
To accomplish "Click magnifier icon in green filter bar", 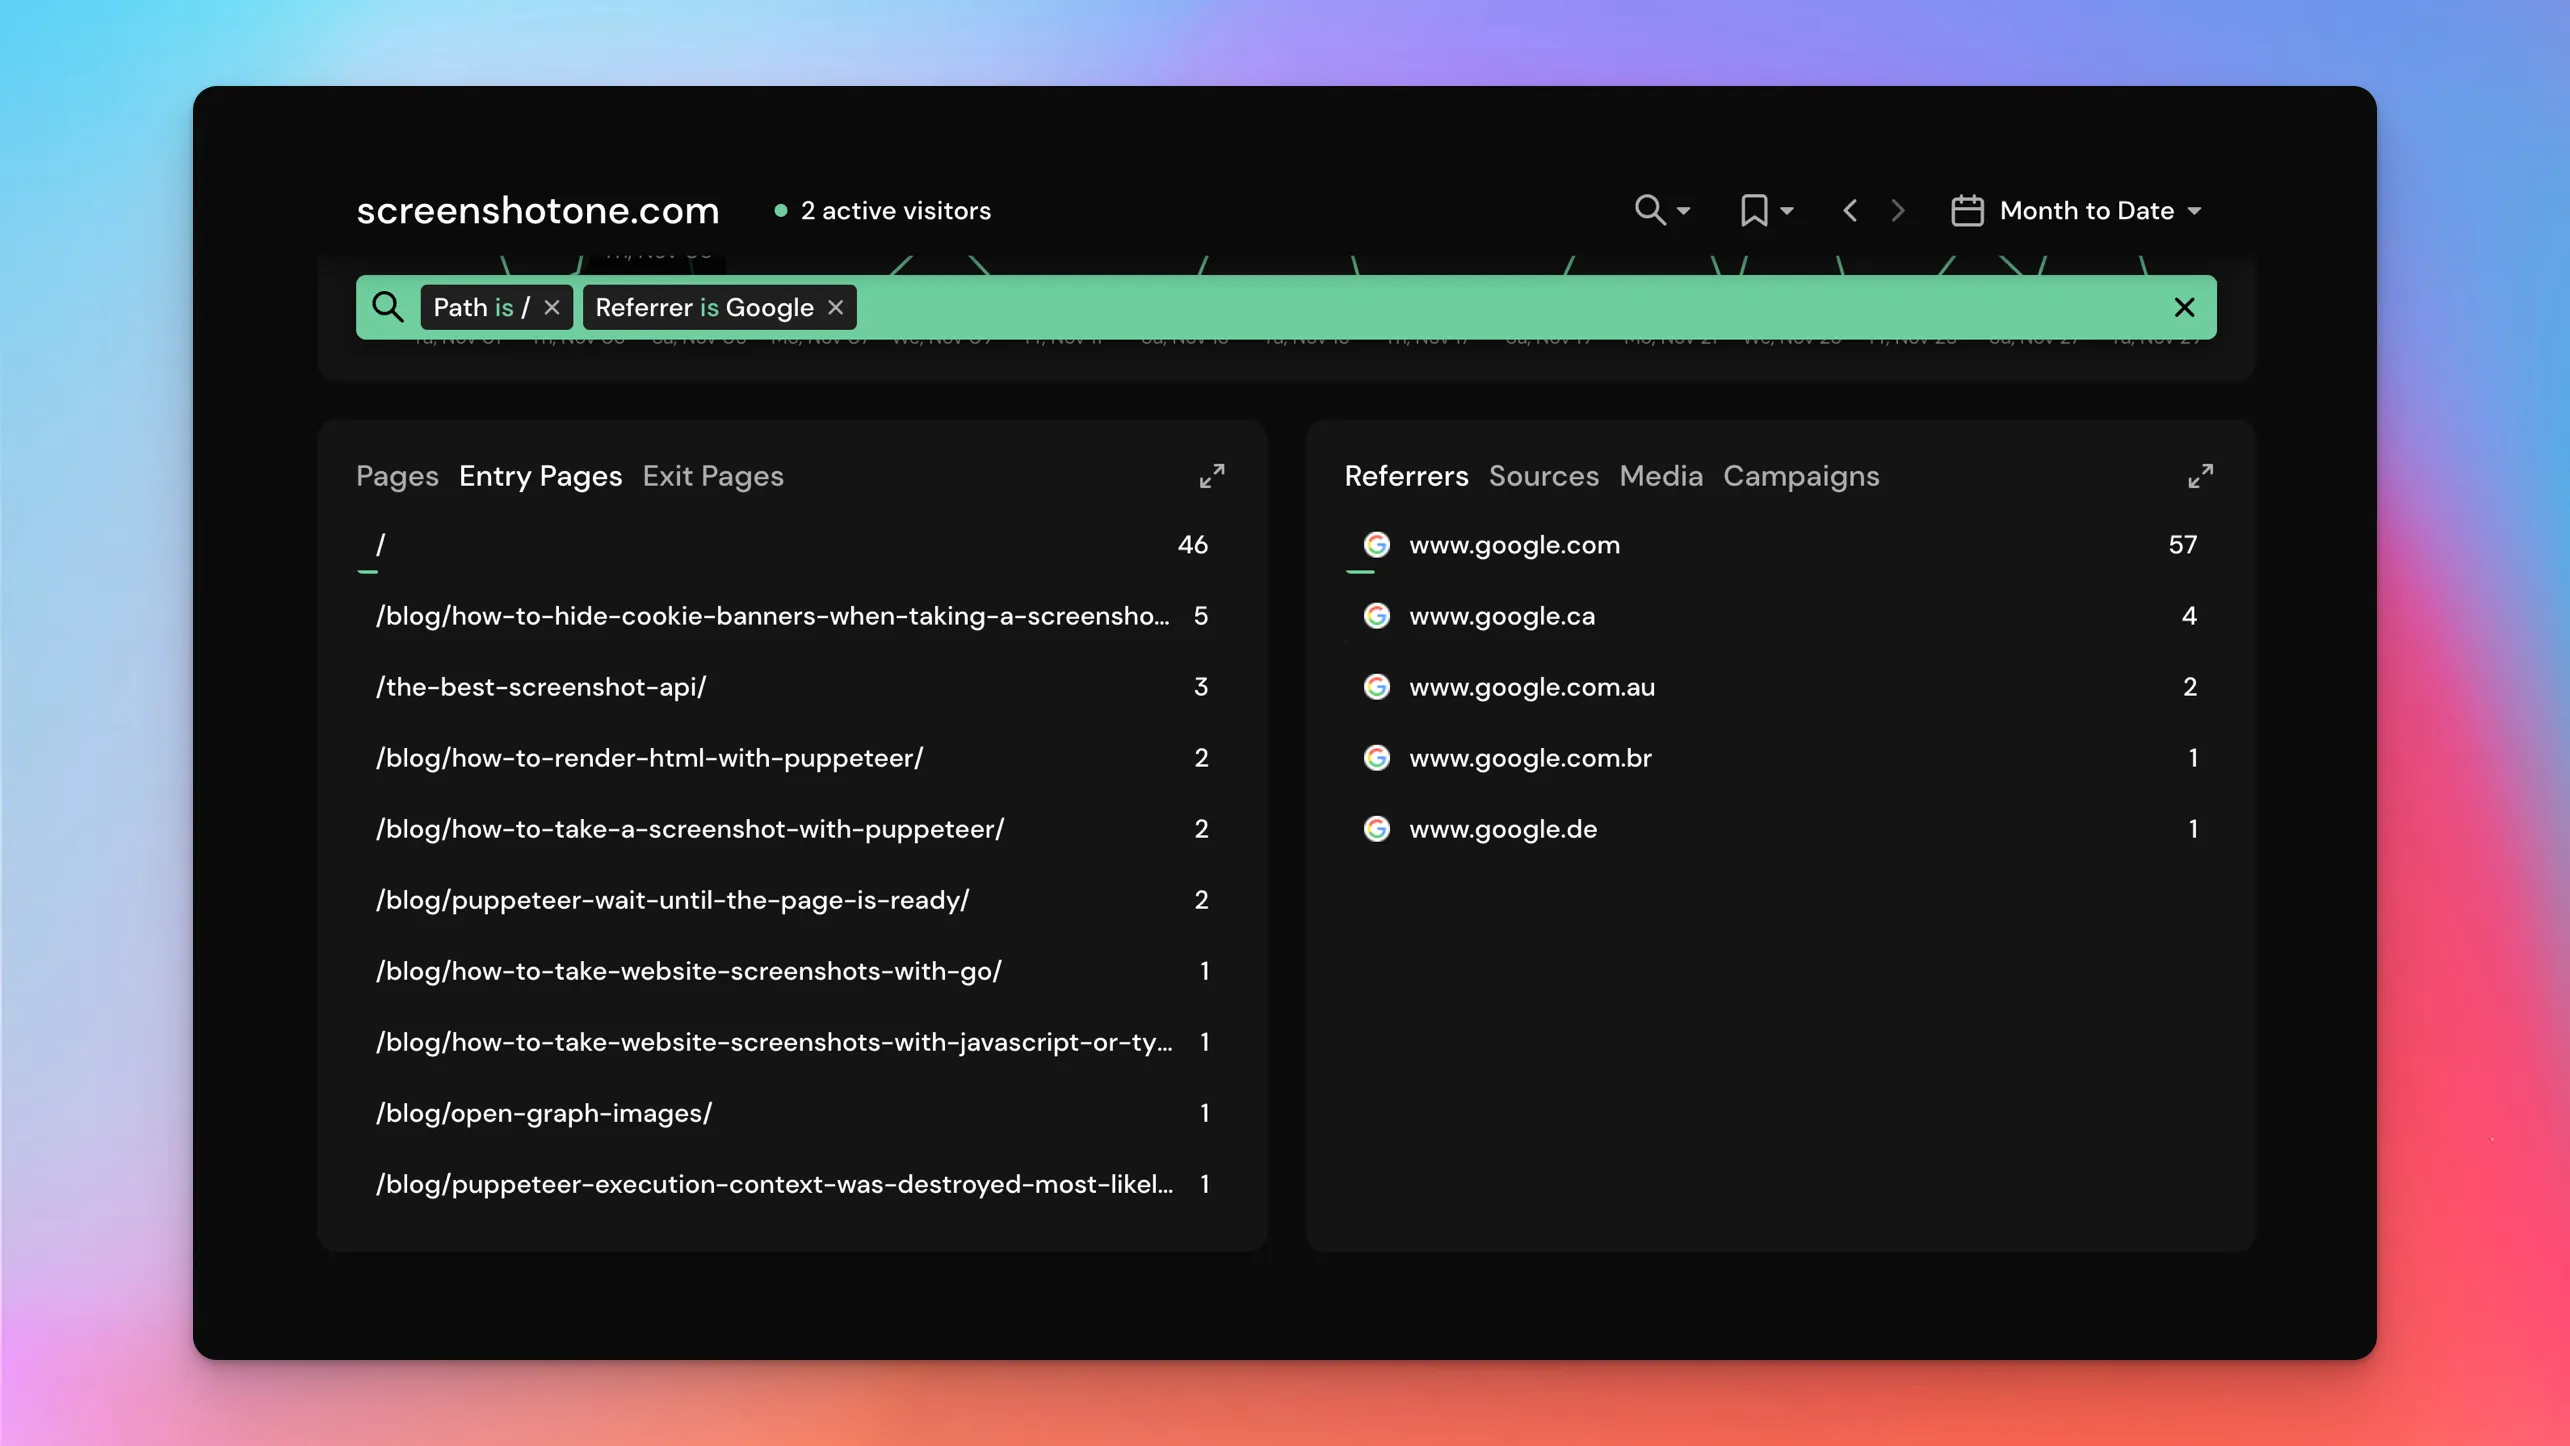I will pyautogui.click(x=388, y=307).
